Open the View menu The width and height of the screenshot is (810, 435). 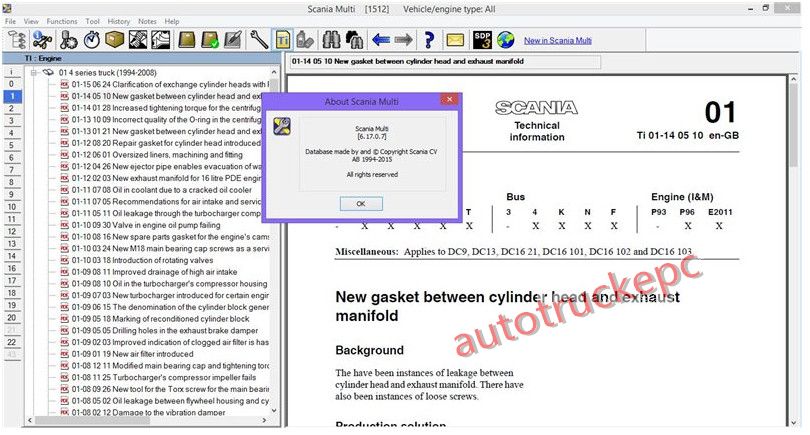point(31,21)
